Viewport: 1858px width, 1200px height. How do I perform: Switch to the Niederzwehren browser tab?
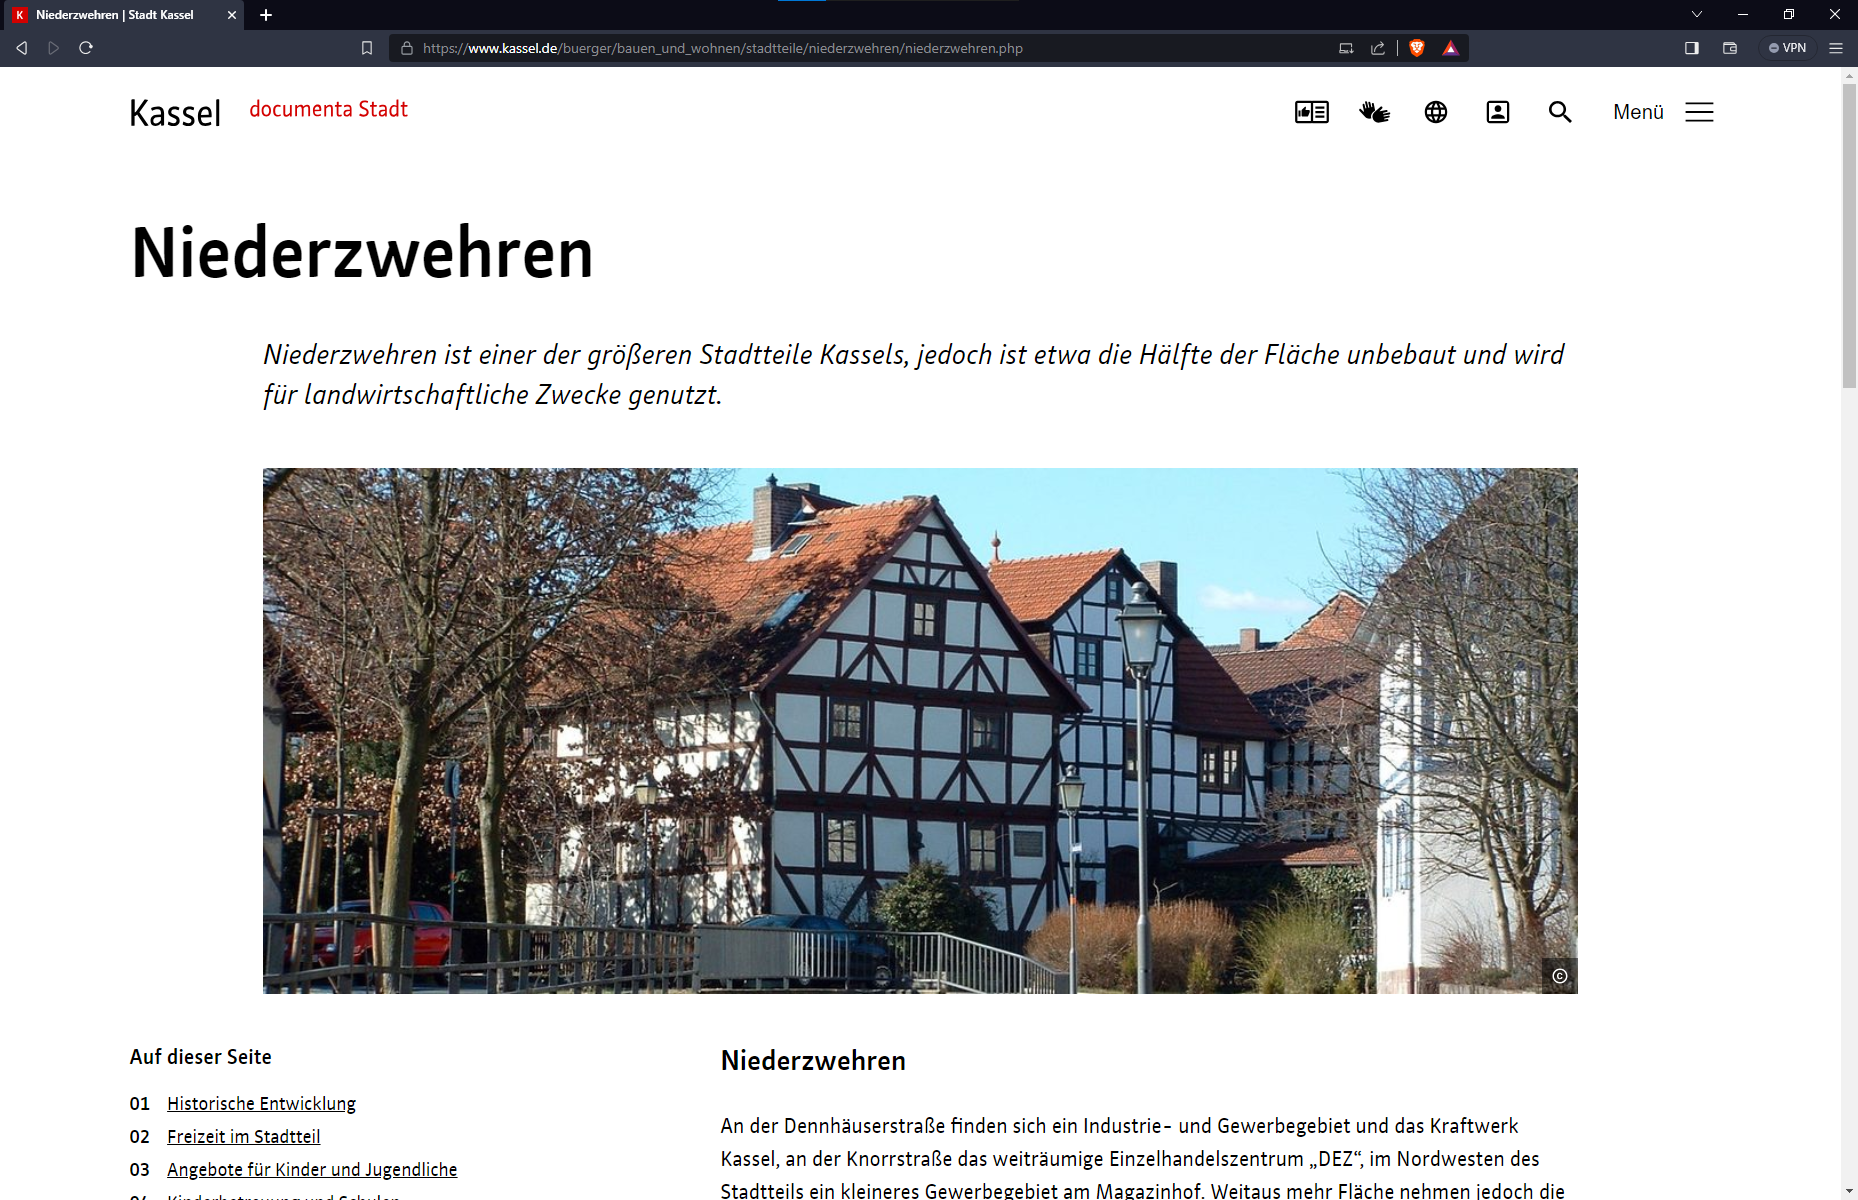(120, 15)
